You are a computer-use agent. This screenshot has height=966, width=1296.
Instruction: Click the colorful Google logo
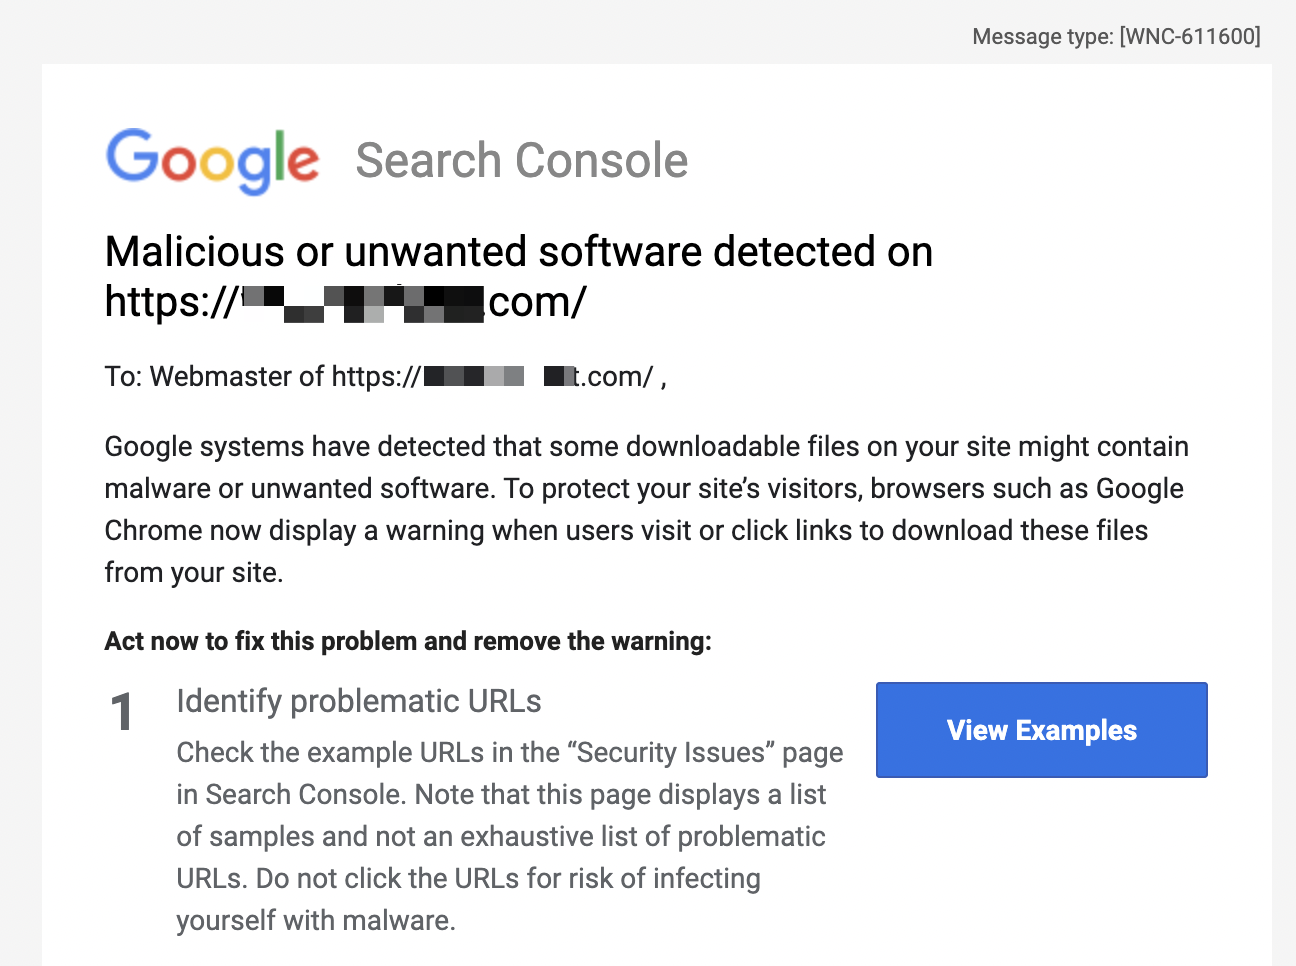[212, 161]
